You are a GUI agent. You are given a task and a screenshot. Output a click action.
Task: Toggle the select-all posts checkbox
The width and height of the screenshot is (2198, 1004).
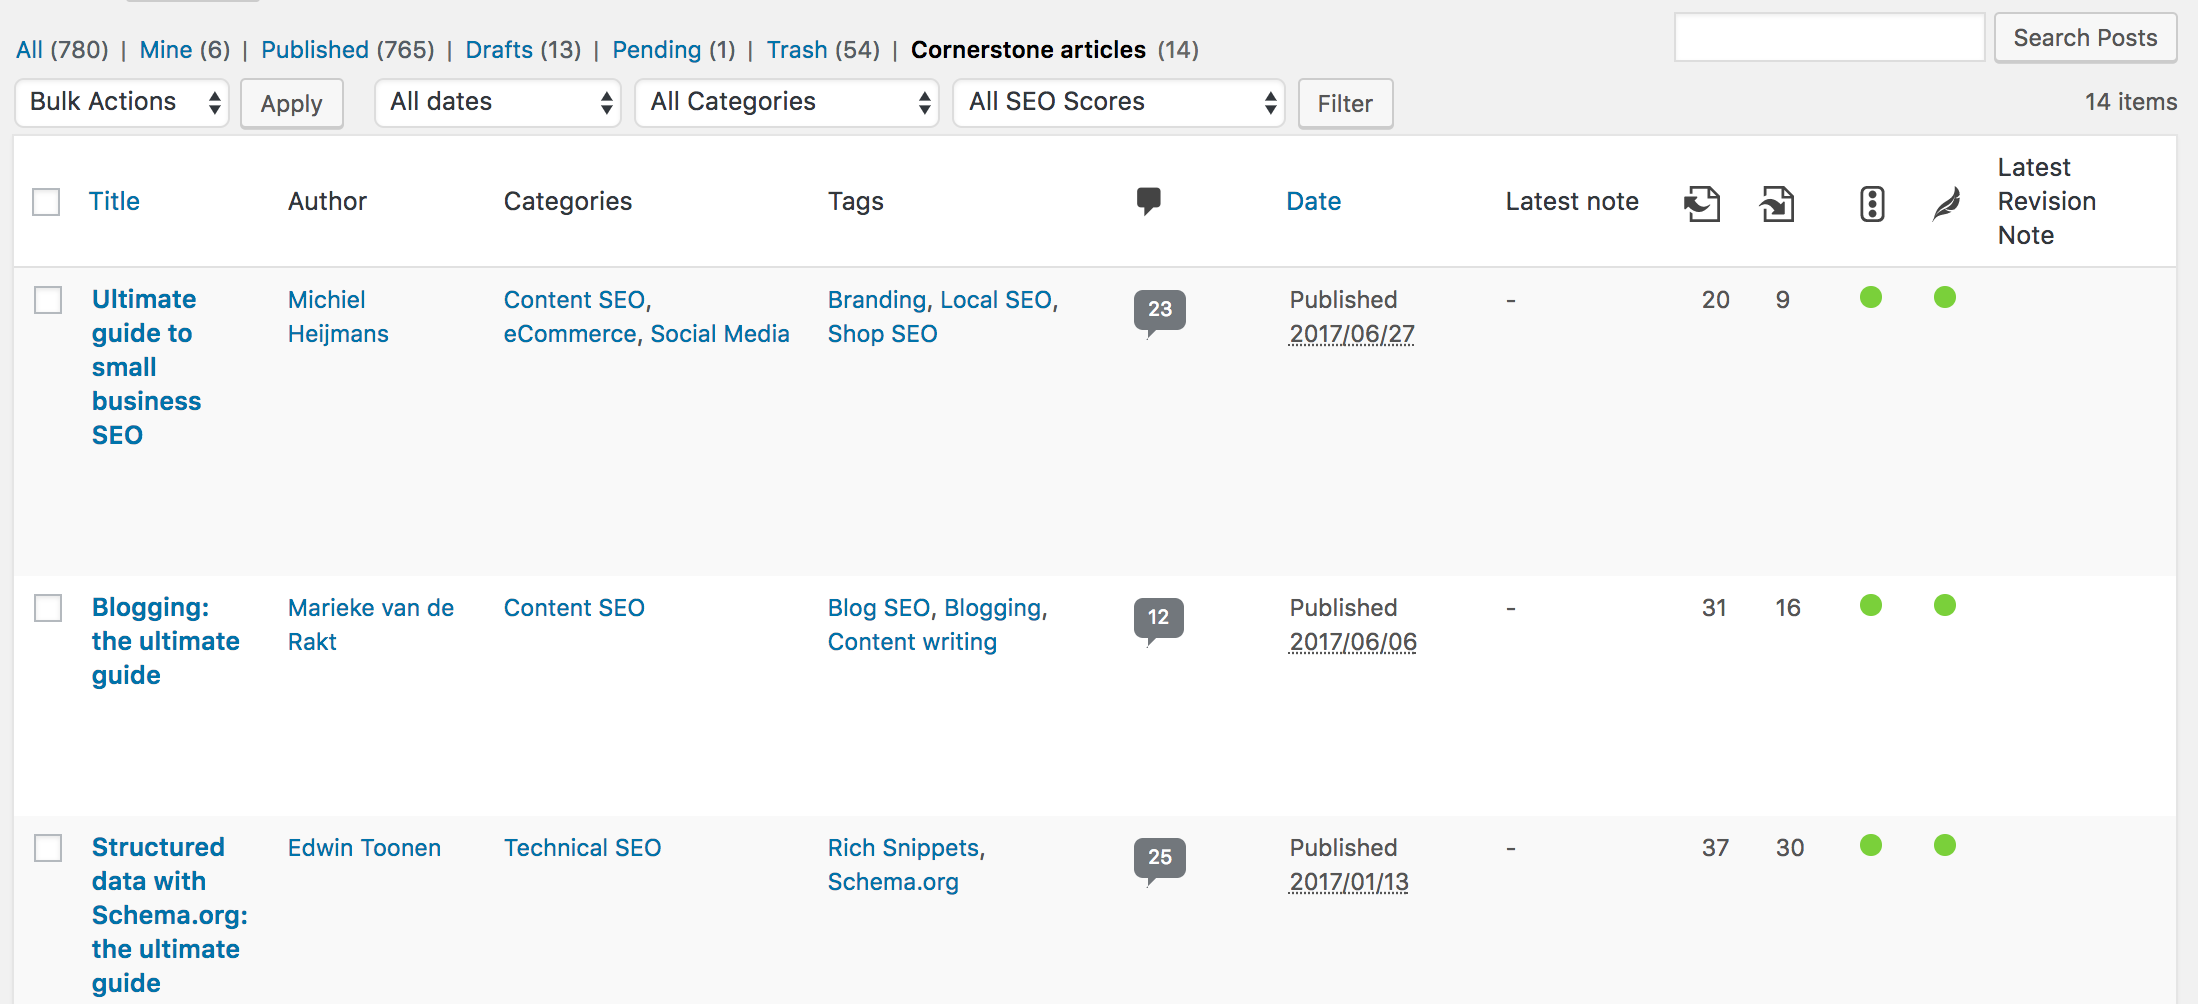(x=46, y=202)
